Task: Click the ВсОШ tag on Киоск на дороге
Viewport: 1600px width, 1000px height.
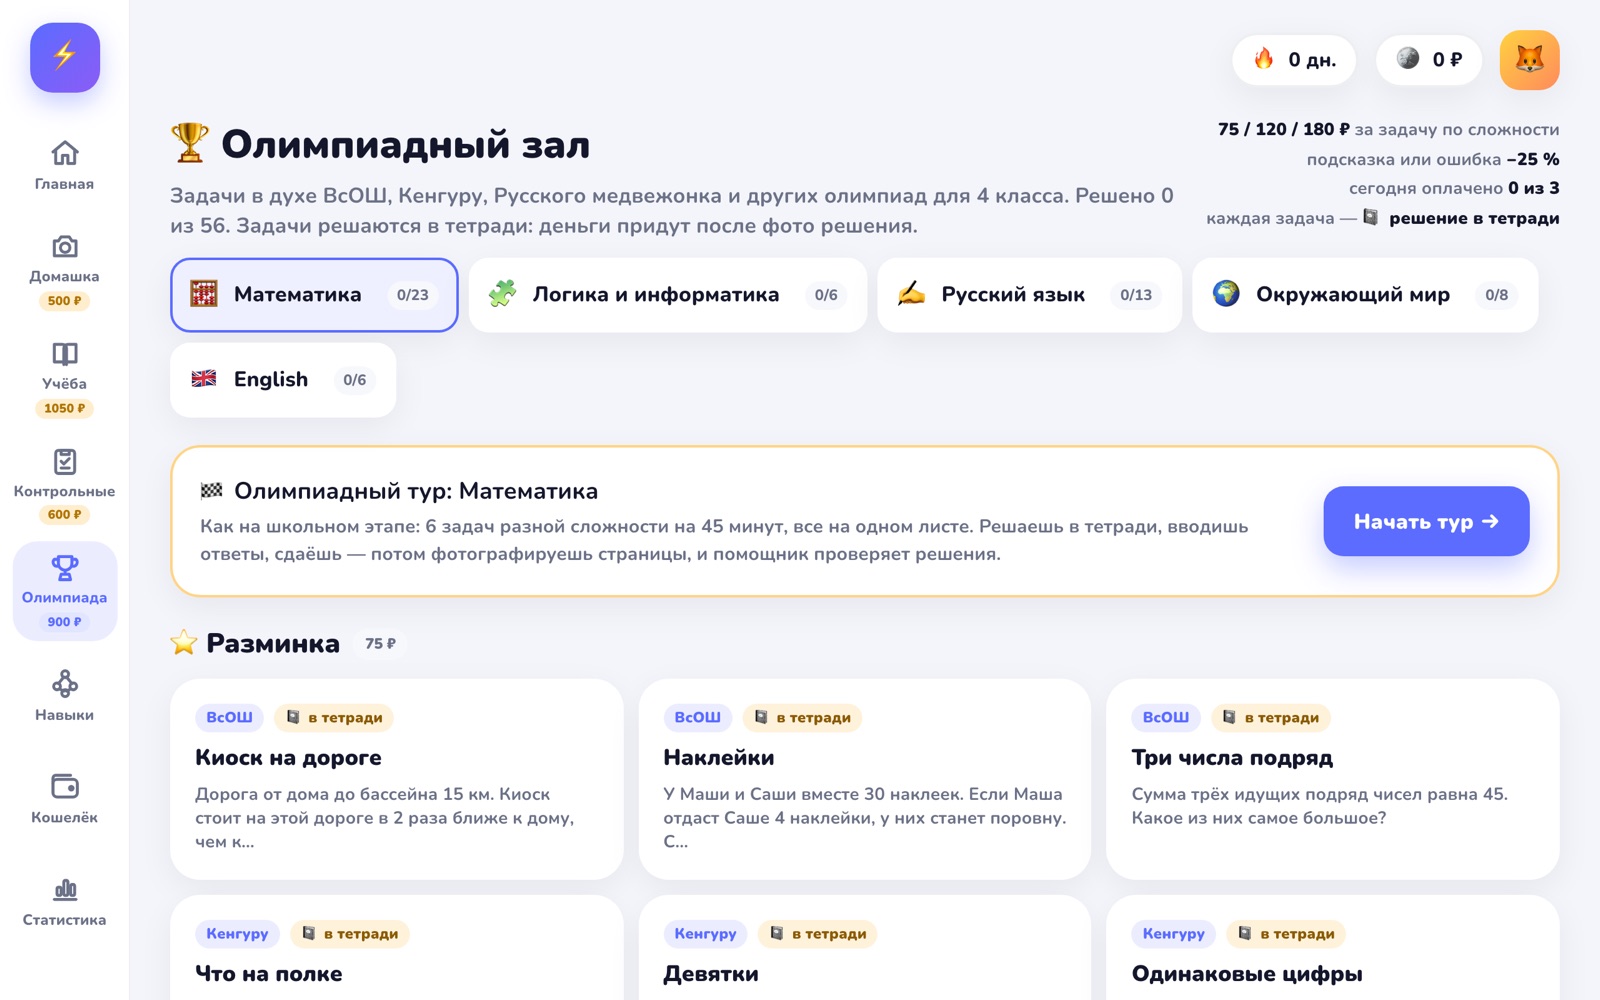Action: tap(229, 717)
